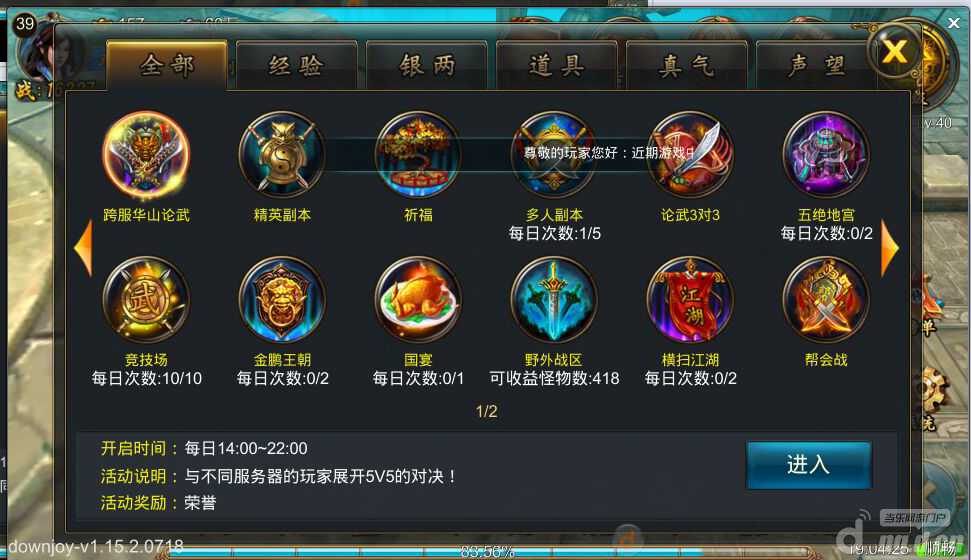Switch to the 经验 tab
Viewport: 971px width, 560px height.
[297, 66]
